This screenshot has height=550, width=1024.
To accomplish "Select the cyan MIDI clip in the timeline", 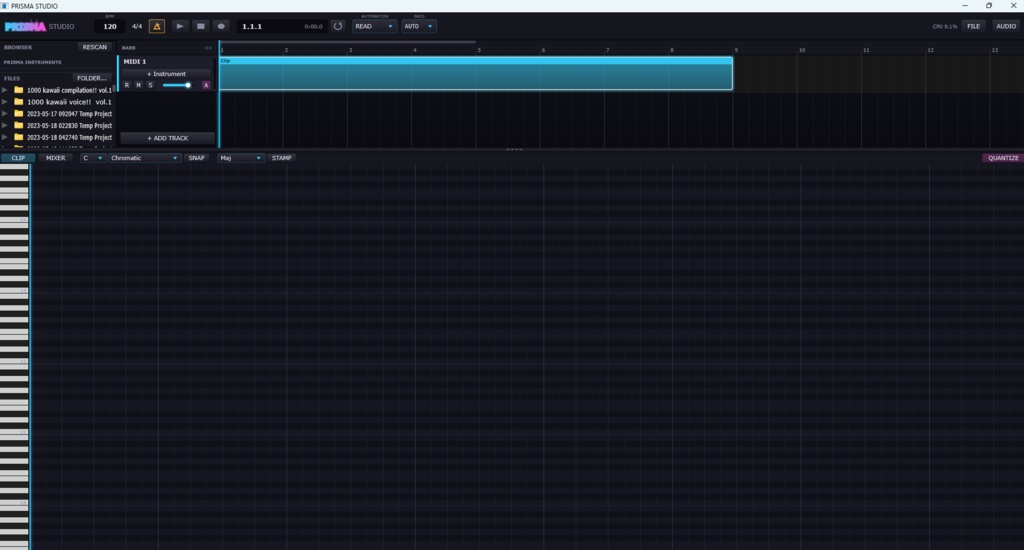I will click(x=475, y=73).
